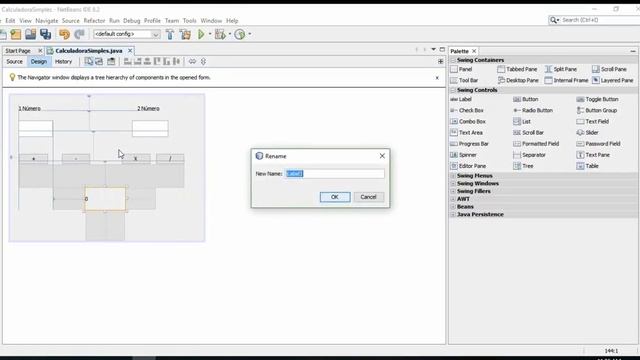
Task: Select the Text Field palette component
Action: (x=593, y=122)
